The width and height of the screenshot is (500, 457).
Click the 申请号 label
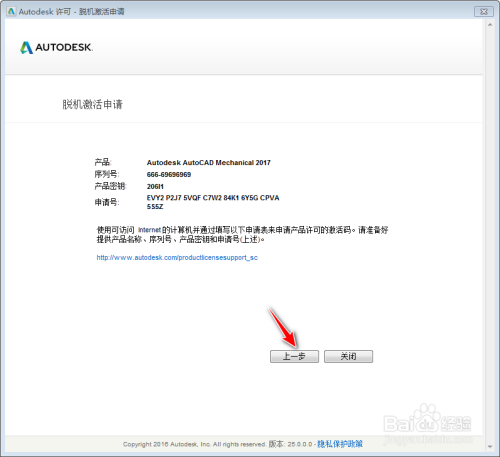pyautogui.click(x=107, y=202)
